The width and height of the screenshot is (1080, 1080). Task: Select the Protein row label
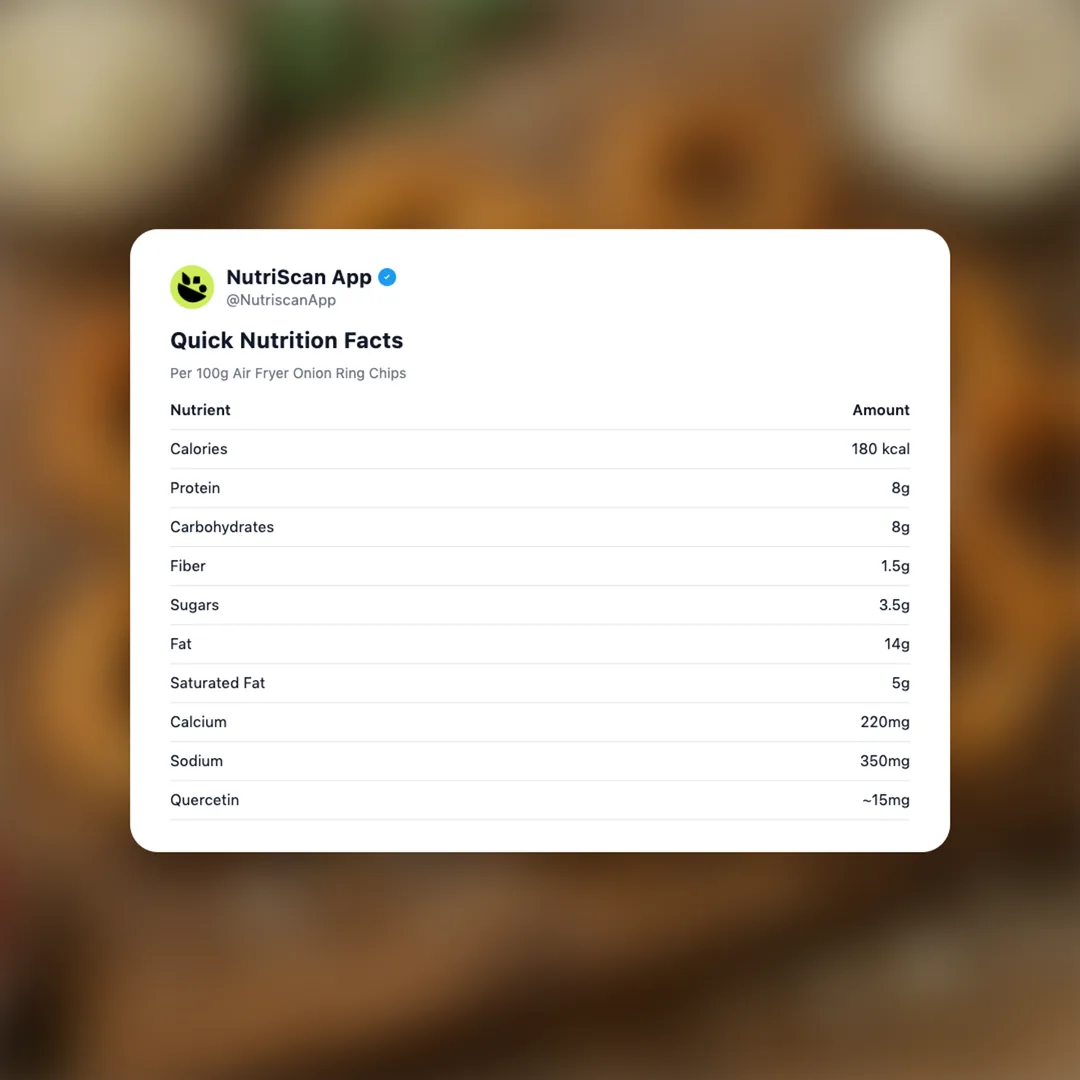(x=195, y=488)
